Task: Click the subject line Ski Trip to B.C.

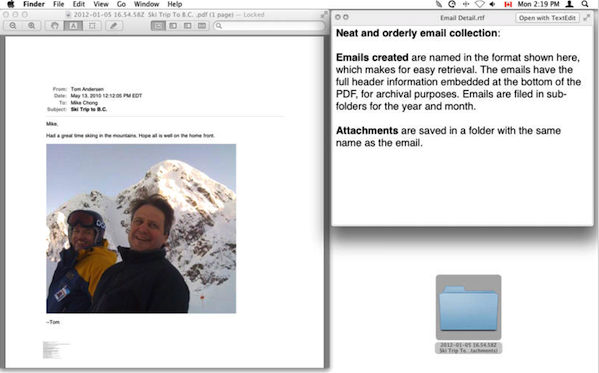Action: tap(89, 109)
